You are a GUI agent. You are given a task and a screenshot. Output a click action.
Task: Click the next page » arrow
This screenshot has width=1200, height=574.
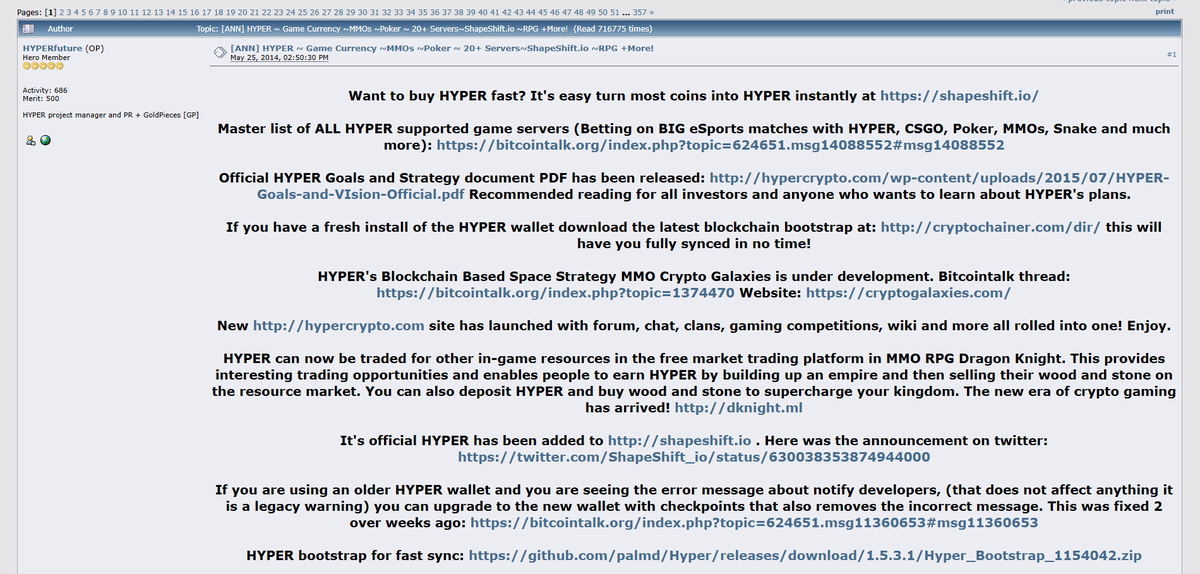(x=652, y=11)
